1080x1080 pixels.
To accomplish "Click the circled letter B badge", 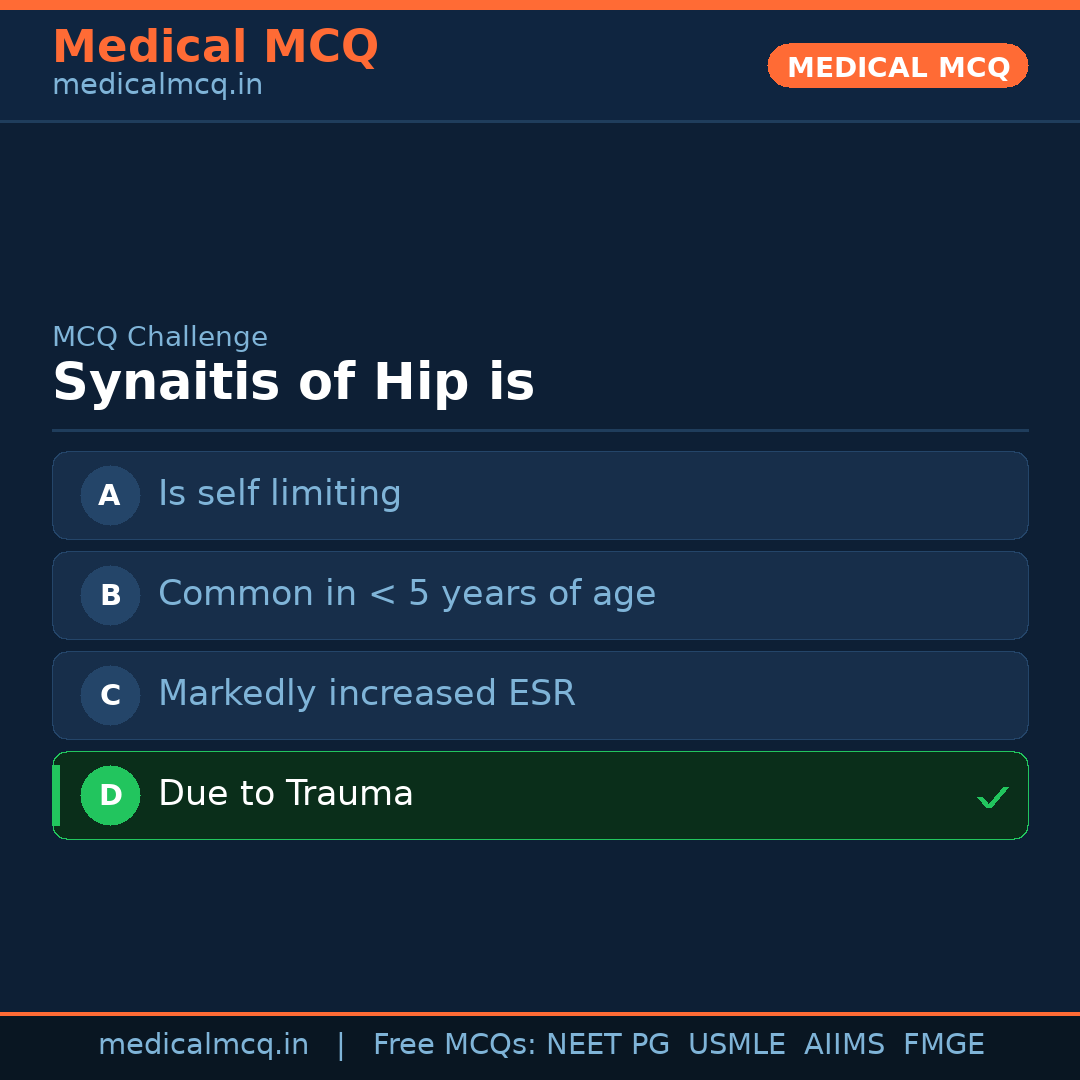I will coord(110,595).
